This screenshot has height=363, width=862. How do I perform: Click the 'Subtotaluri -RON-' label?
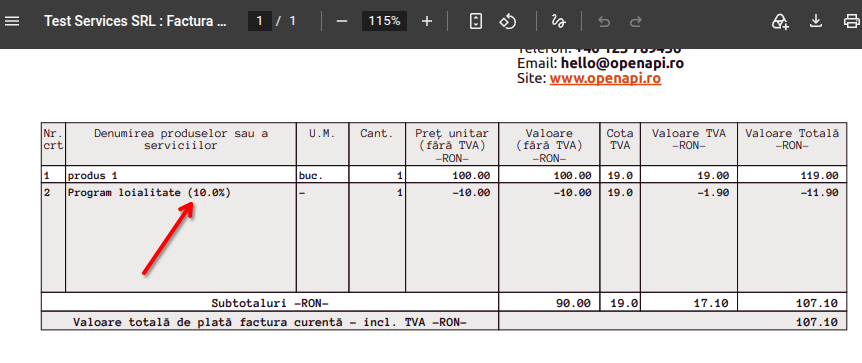coord(270,303)
